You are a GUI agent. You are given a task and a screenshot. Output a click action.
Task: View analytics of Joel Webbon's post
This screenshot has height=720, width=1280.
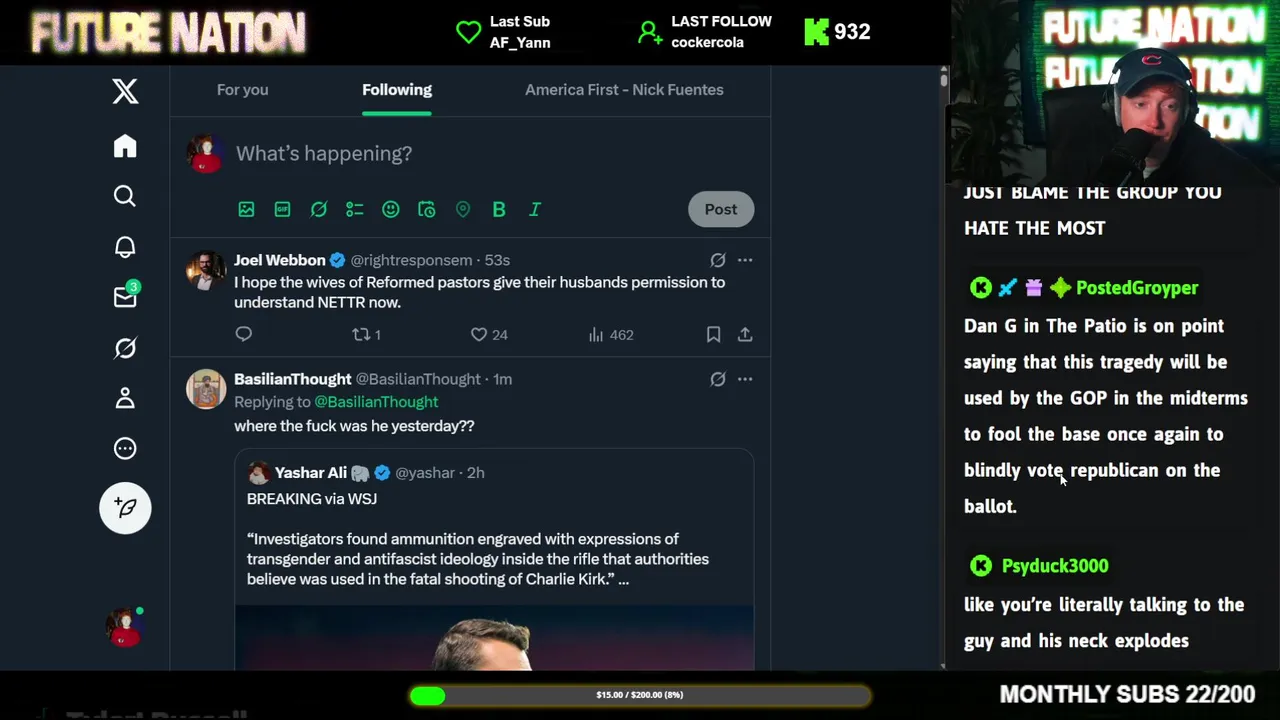tap(611, 334)
